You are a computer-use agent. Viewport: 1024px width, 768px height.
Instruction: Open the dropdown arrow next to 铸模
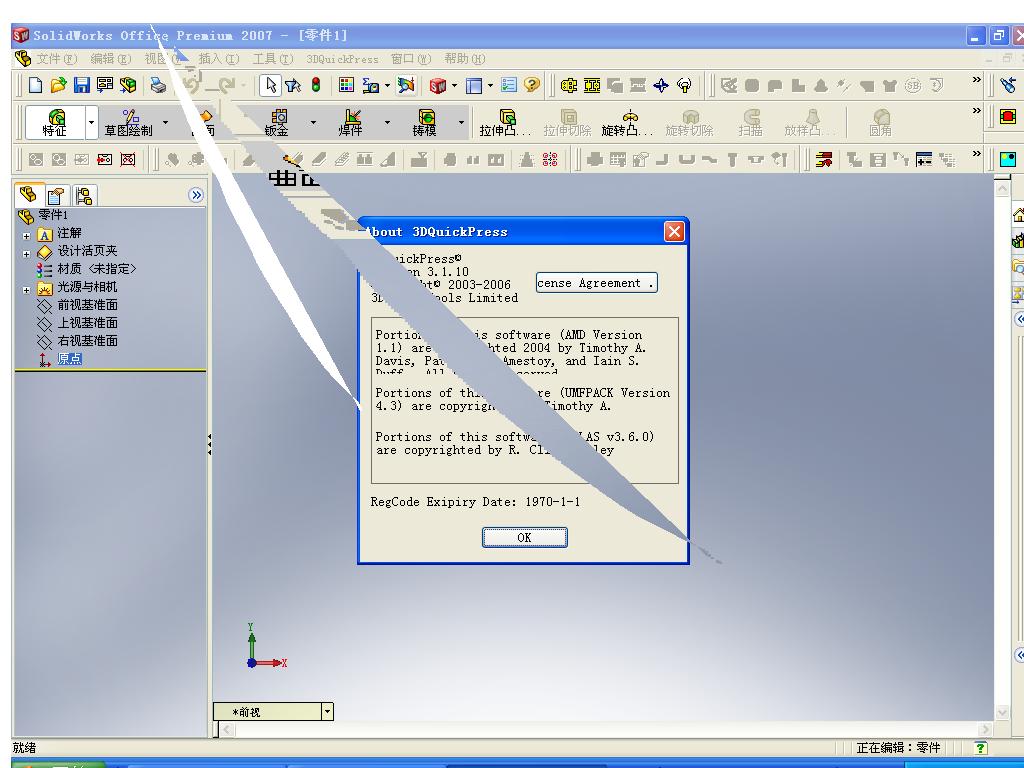coord(461,122)
